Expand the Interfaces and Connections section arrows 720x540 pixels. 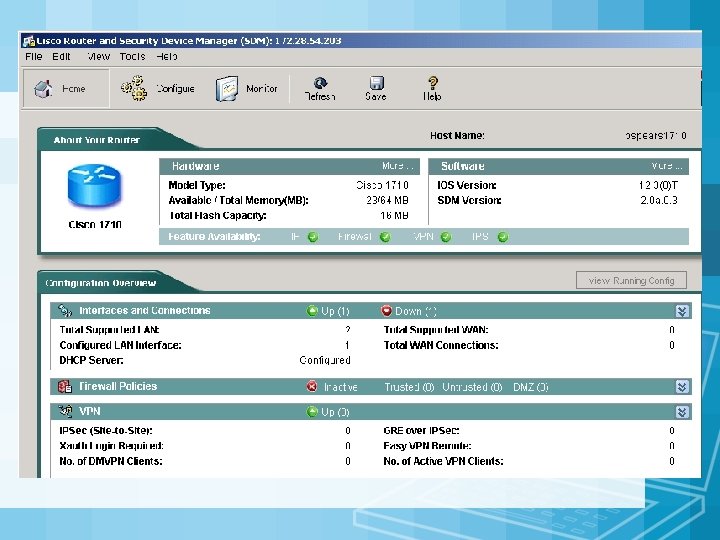pyautogui.click(x=682, y=311)
